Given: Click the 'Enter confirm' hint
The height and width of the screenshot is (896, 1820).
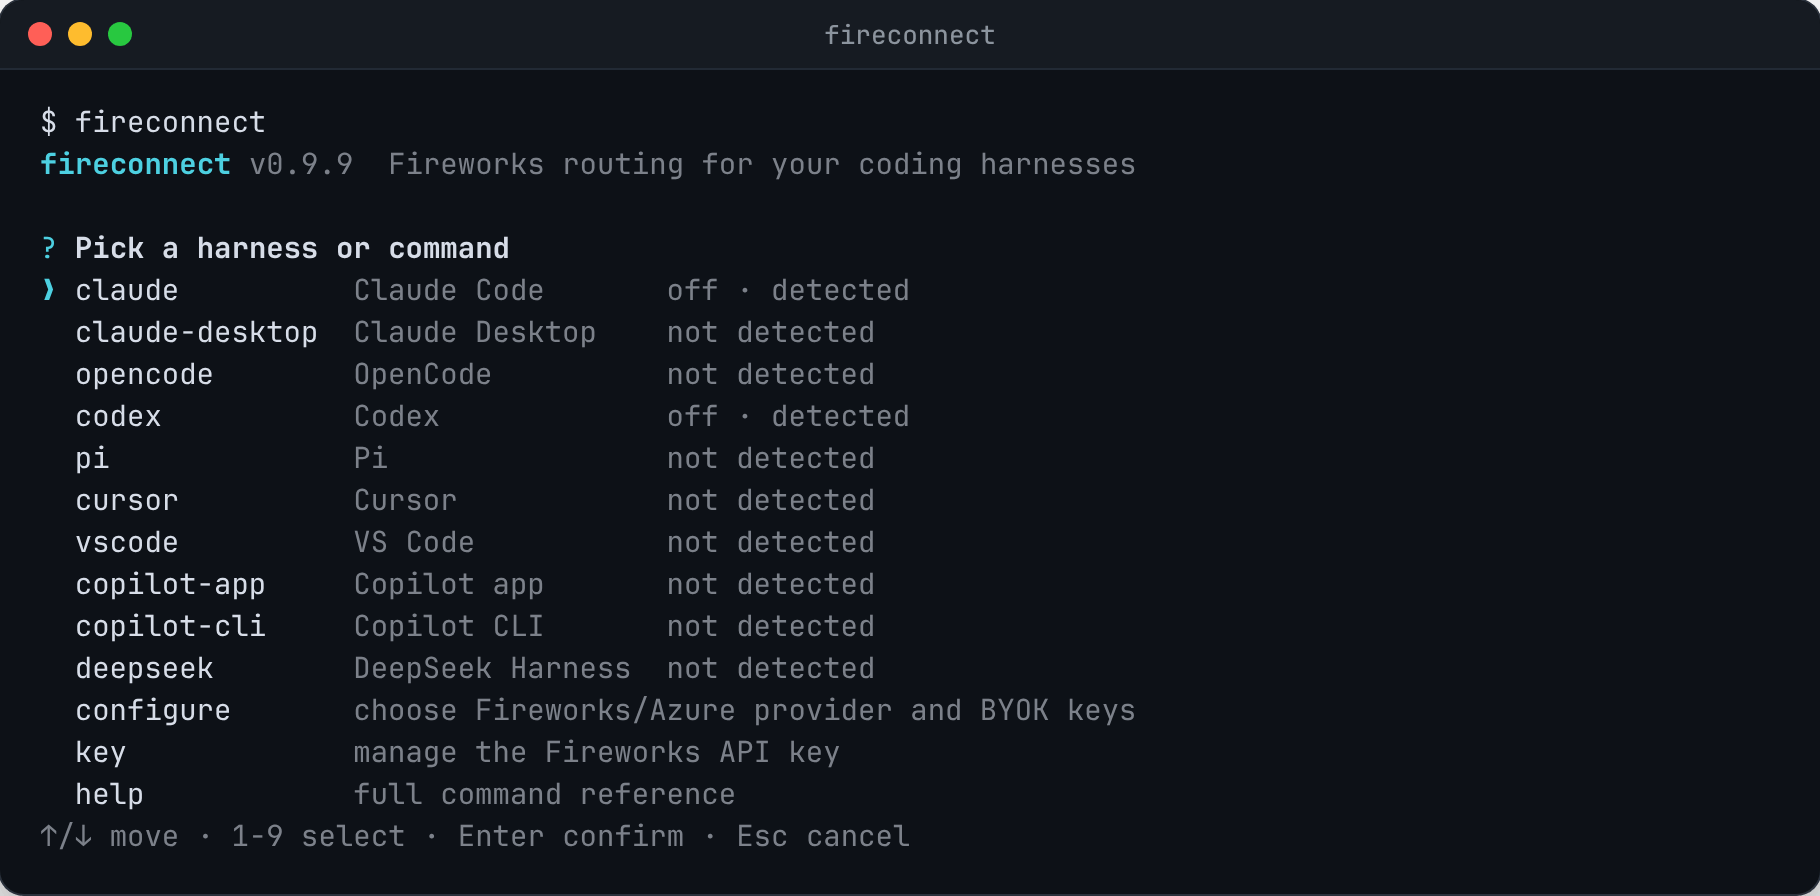Looking at the screenshot, I should pyautogui.click(x=571, y=836).
